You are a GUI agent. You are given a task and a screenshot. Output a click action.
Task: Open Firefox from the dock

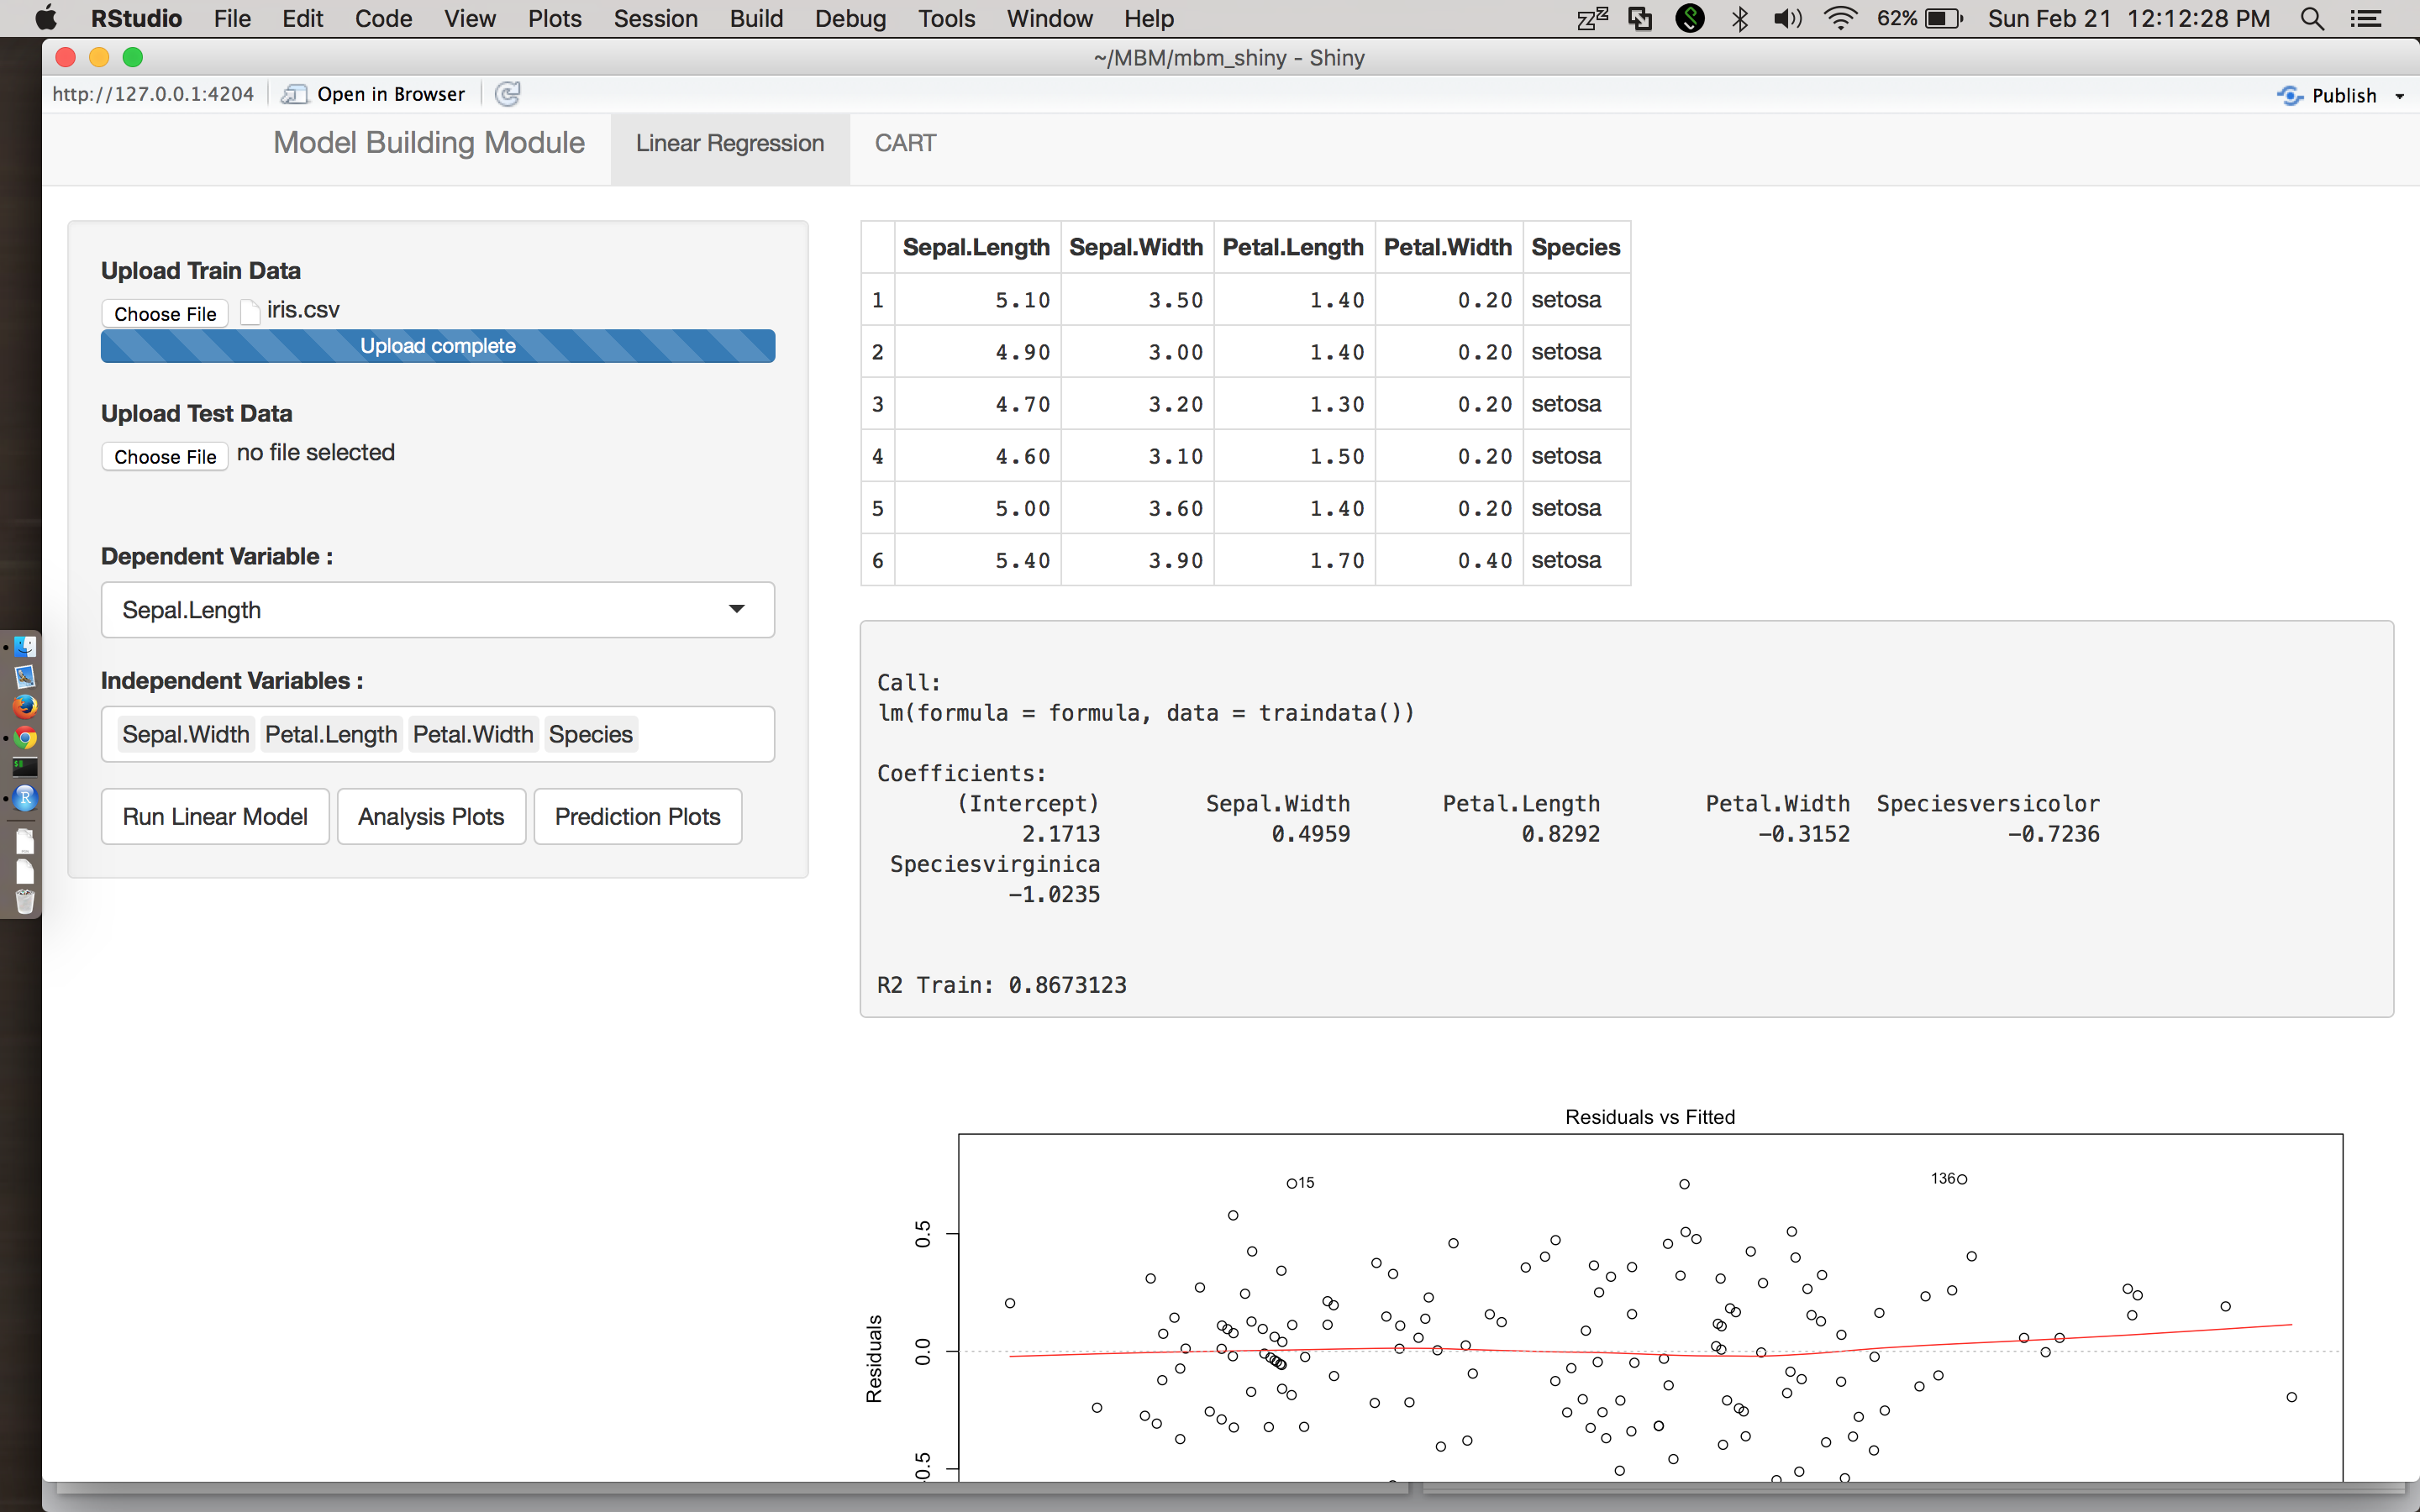25,707
